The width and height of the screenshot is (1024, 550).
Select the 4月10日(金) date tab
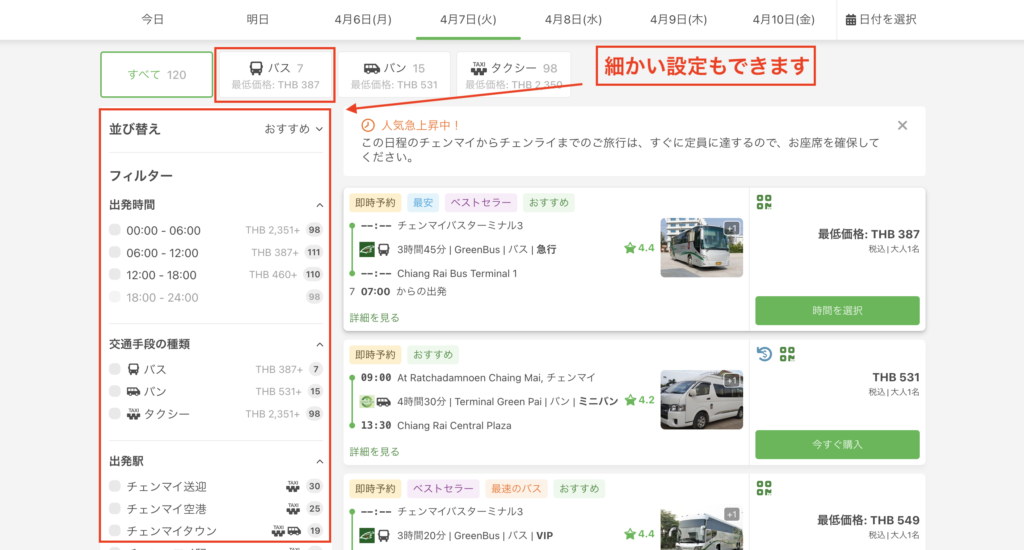pyautogui.click(x=784, y=20)
